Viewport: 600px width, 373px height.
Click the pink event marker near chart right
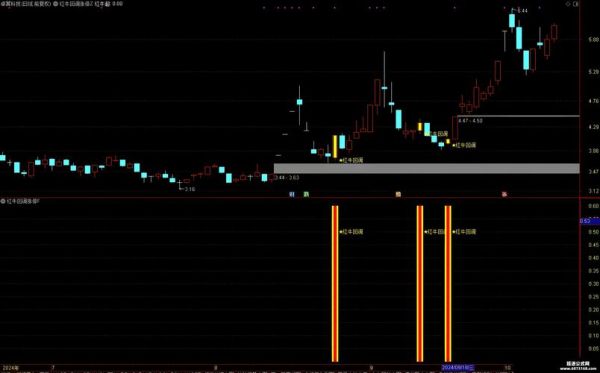point(505,194)
